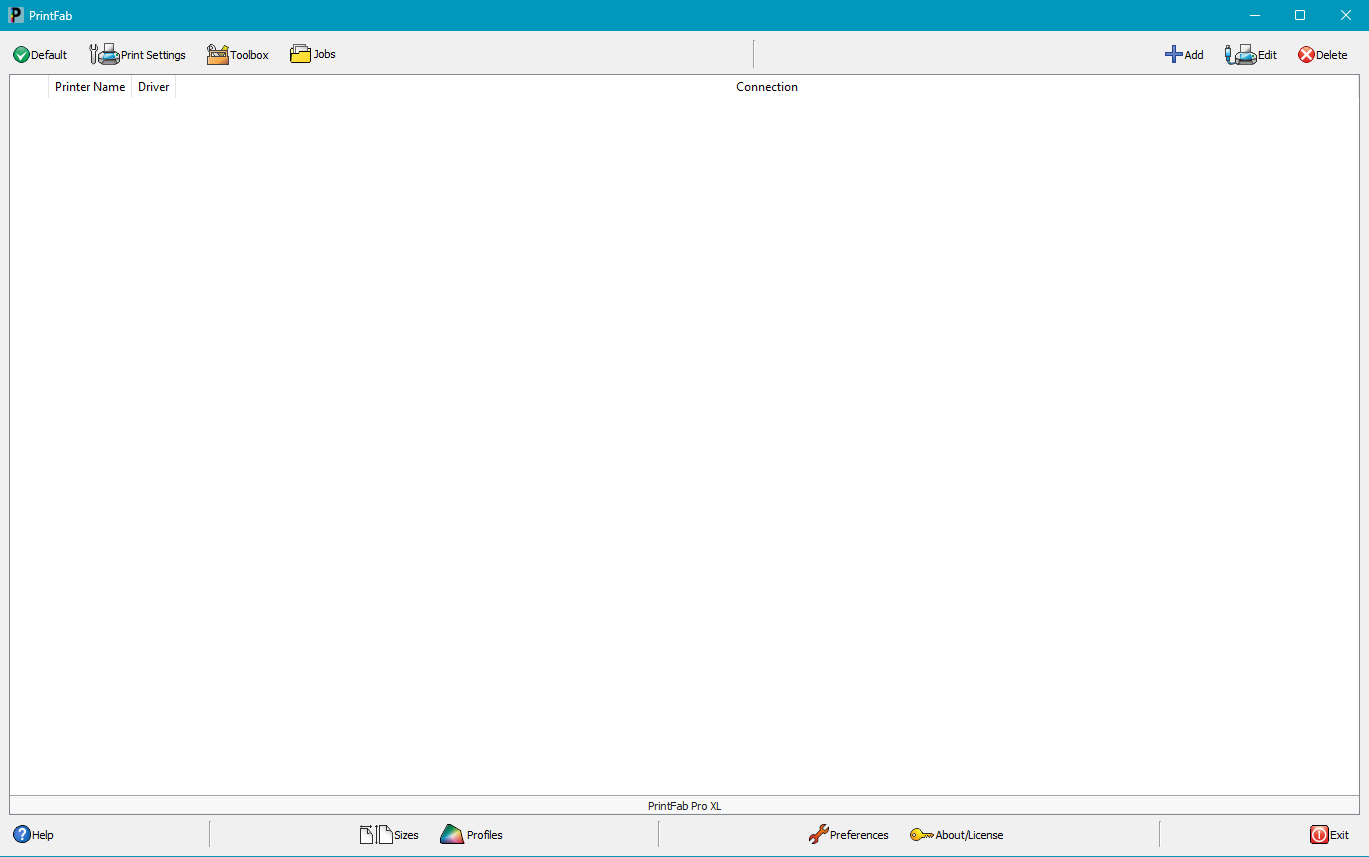Click the Default green checkmark button

[40, 55]
